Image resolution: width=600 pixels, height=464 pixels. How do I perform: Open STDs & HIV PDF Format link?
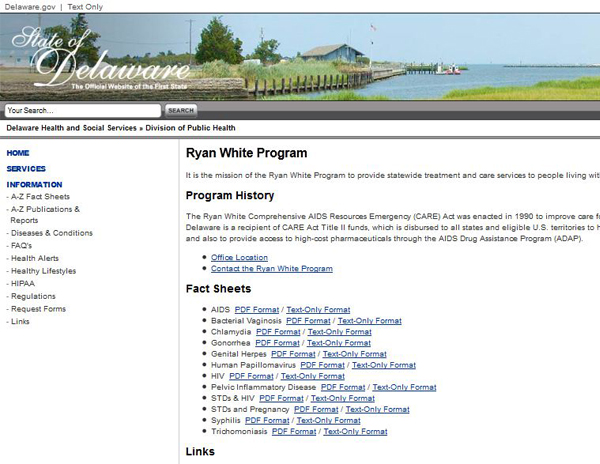click(x=281, y=398)
